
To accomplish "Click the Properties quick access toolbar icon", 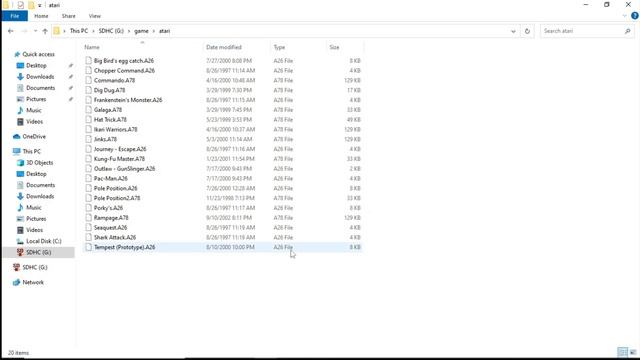I will tap(20, 5).
